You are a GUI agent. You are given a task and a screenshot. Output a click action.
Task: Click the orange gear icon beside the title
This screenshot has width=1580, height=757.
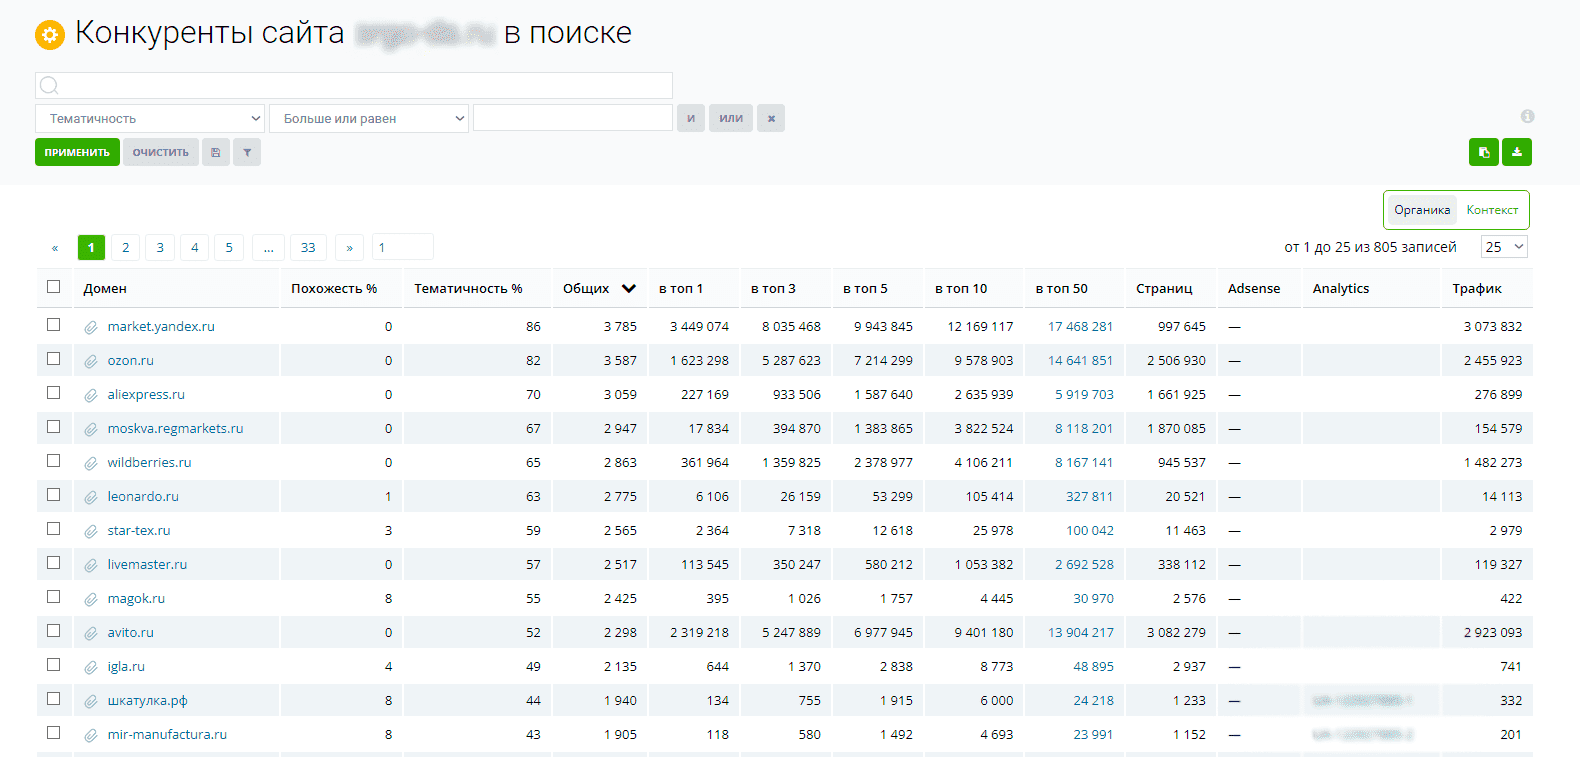(x=49, y=35)
